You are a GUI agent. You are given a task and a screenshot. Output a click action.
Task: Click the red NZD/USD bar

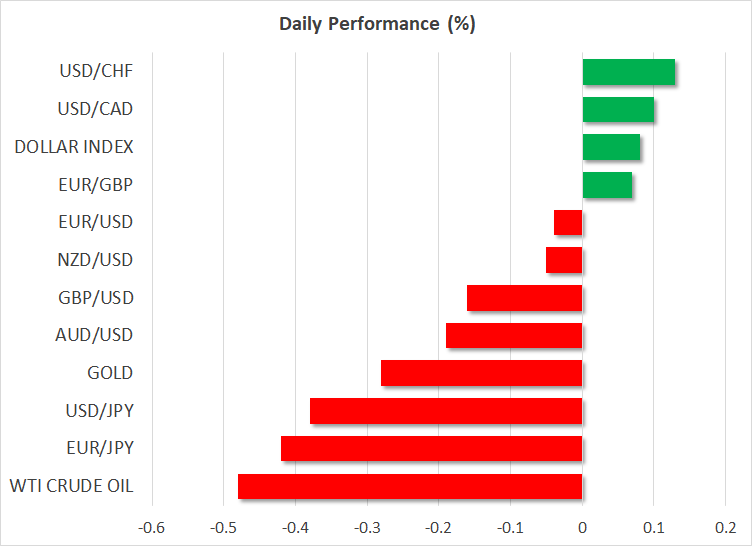coord(564,260)
